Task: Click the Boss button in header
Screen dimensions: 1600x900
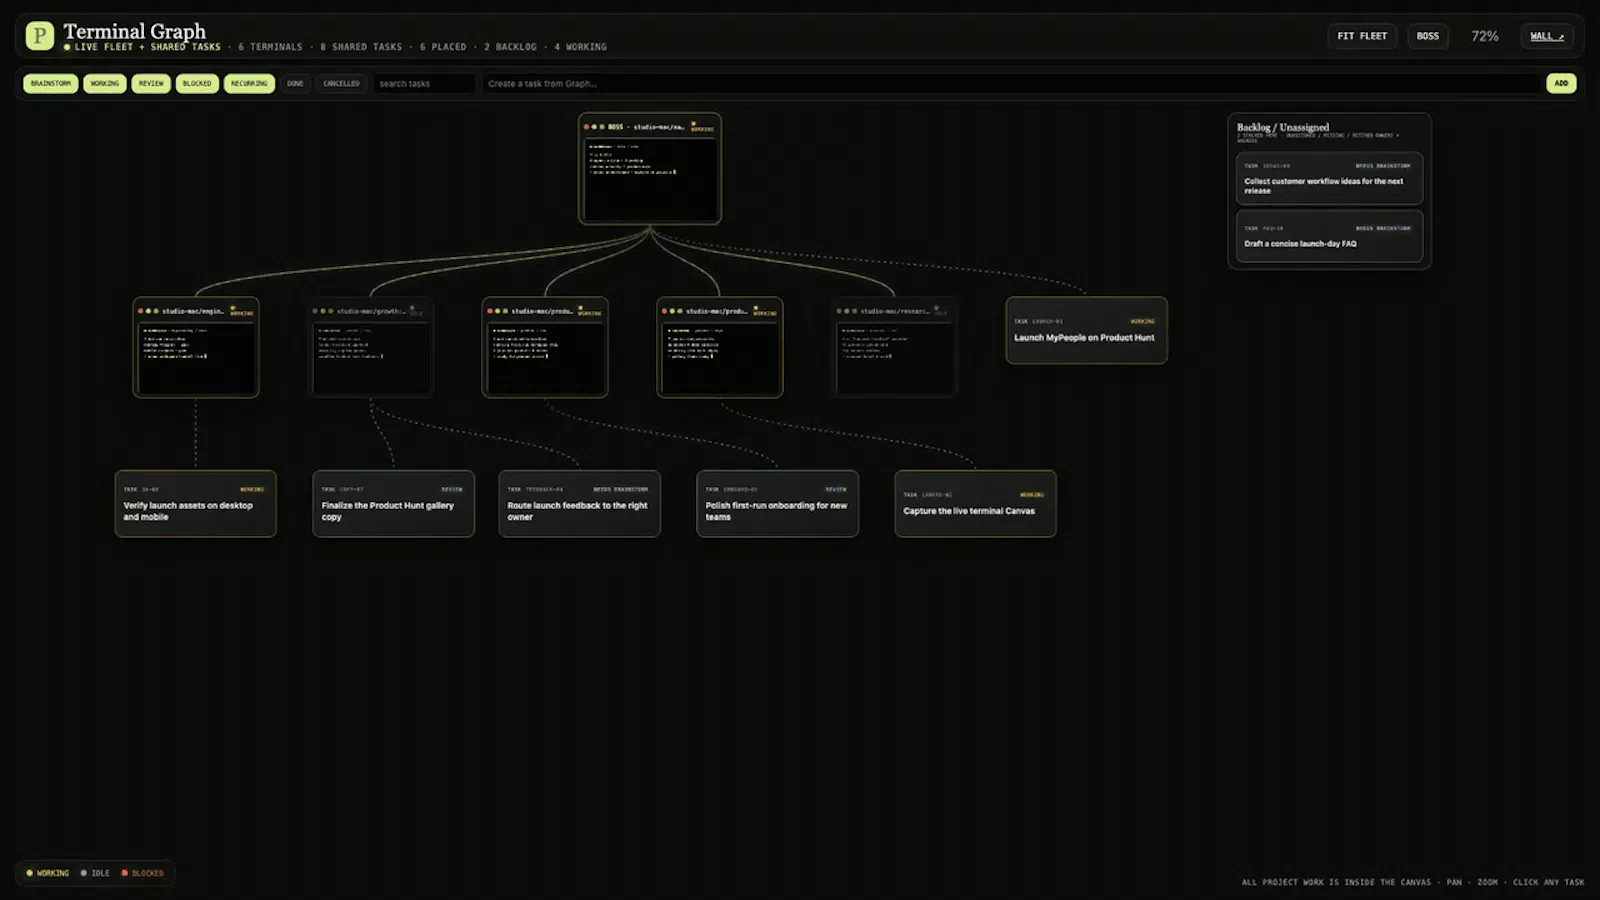Action: point(1428,36)
